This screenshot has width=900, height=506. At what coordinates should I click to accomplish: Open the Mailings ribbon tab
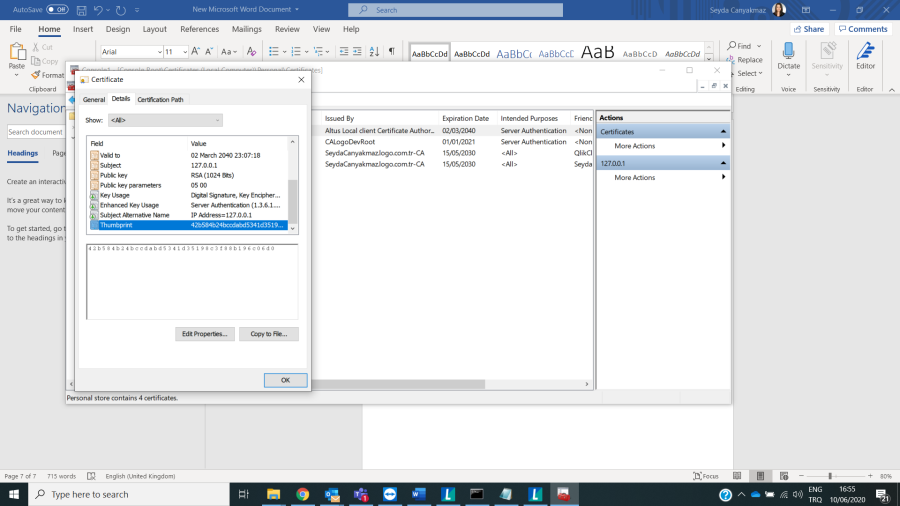(247, 29)
